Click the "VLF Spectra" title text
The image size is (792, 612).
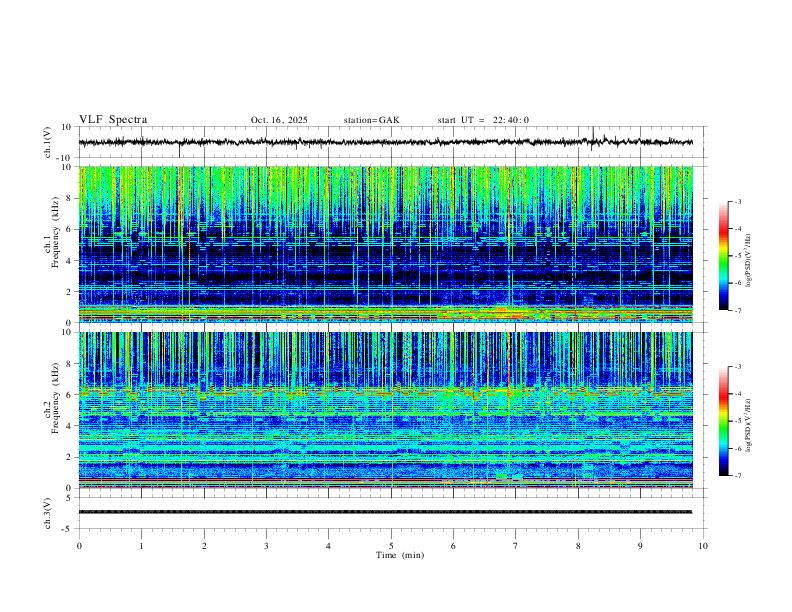click(x=113, y=120)
